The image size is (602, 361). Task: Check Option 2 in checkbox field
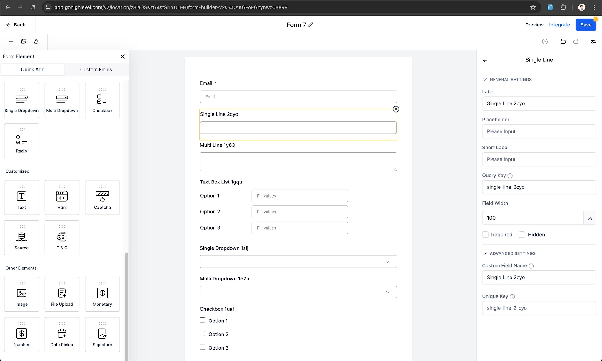click(203, 334)
